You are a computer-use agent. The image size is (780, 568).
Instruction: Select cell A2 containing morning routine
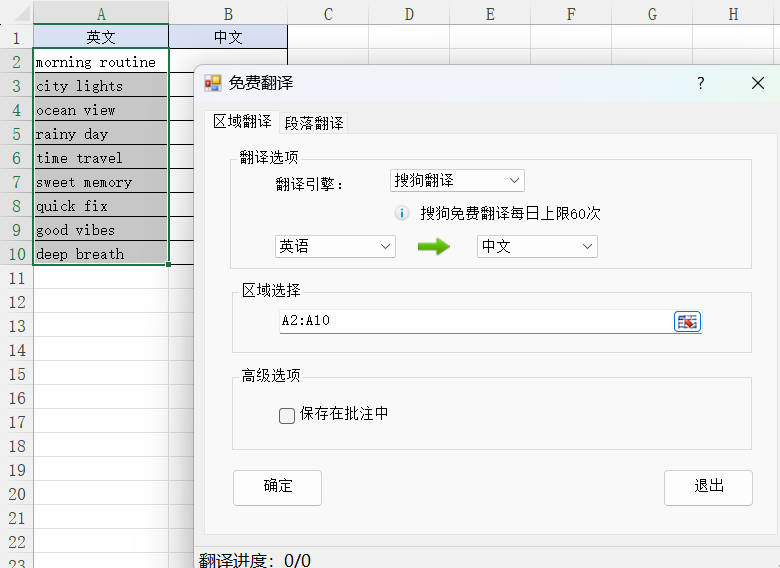[x=100, y=62]
